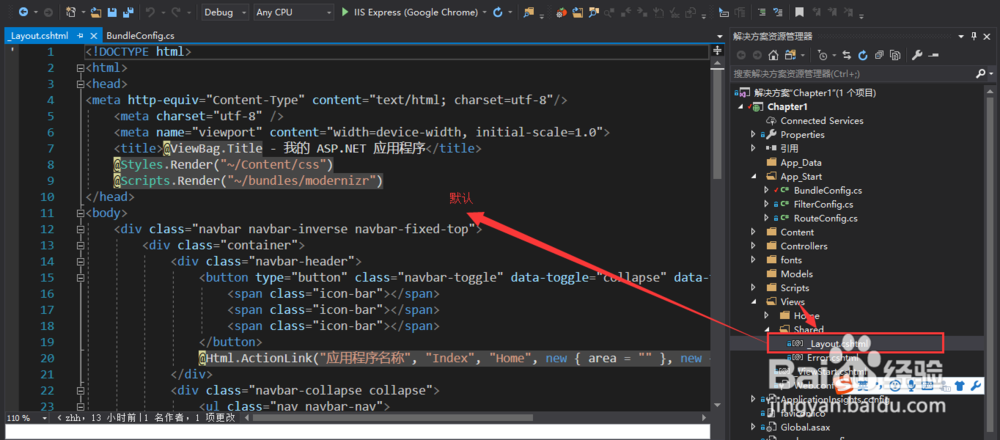Save the current file with the disk icon
This screenshot has width=1000, height=440.
click(112, 12)
